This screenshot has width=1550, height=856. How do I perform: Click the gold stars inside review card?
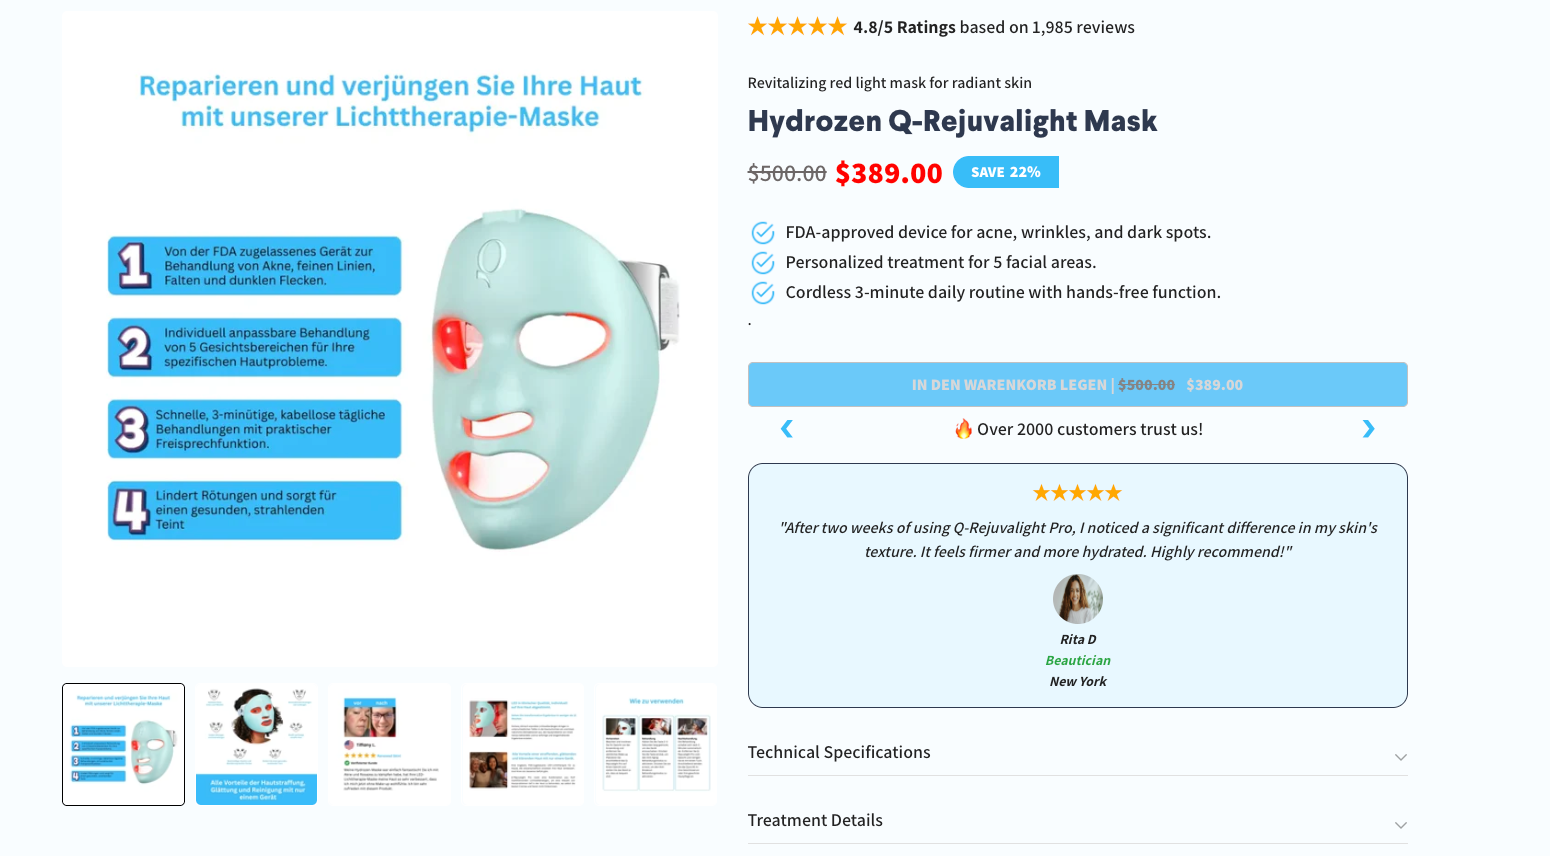1077,493
